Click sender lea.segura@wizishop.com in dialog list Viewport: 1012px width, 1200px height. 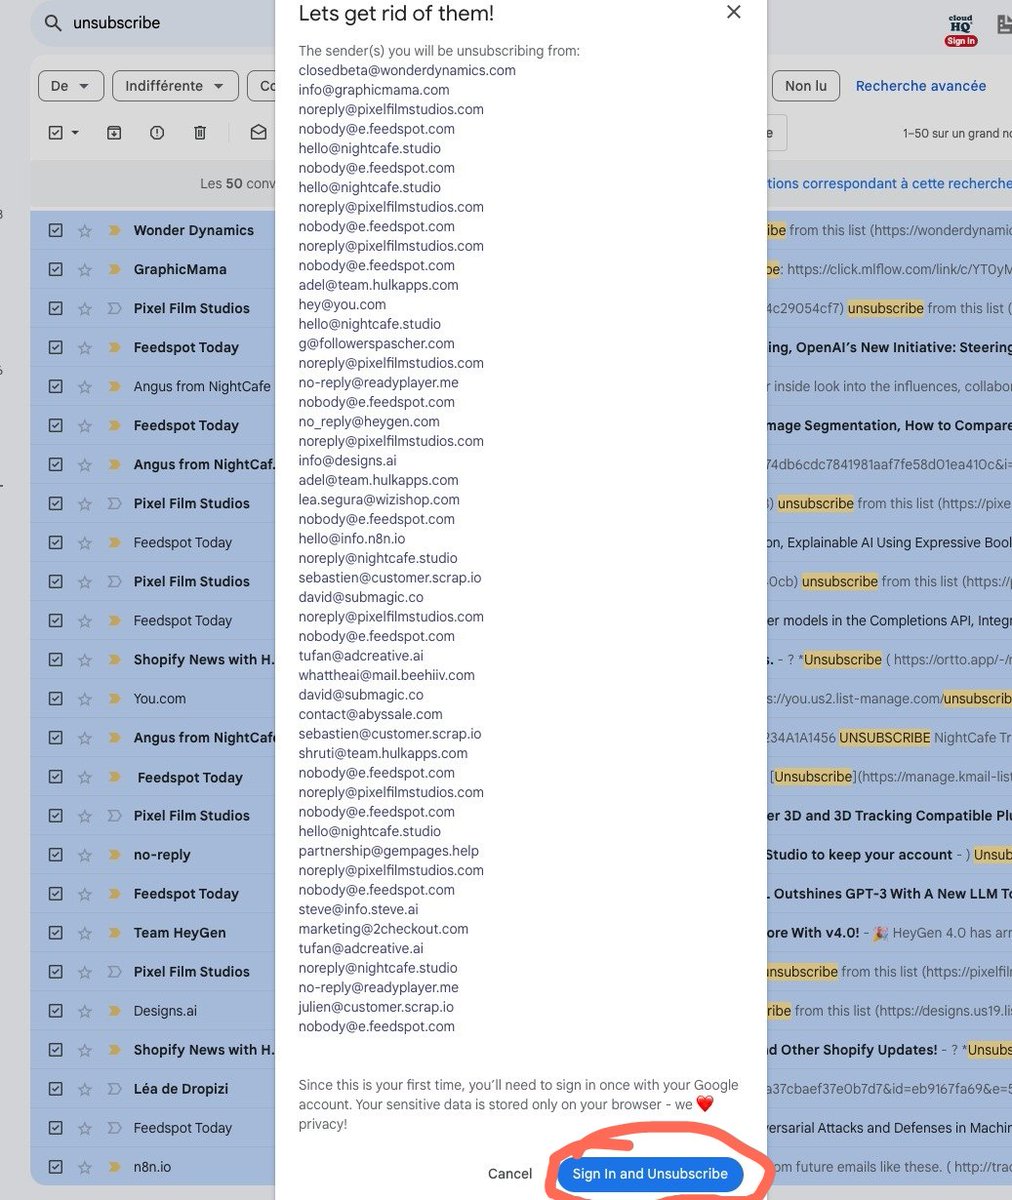(x=379, y=499)
